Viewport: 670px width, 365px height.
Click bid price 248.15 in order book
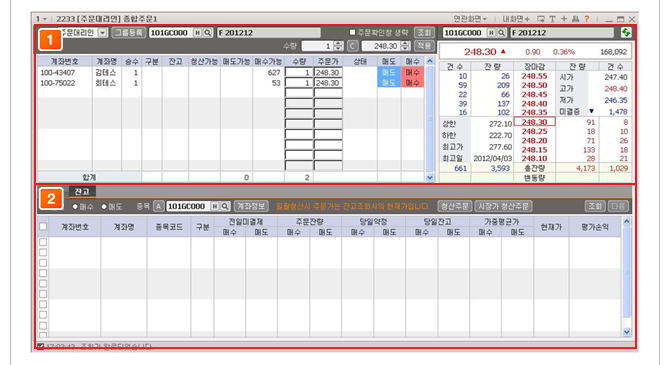coord(534,150)
